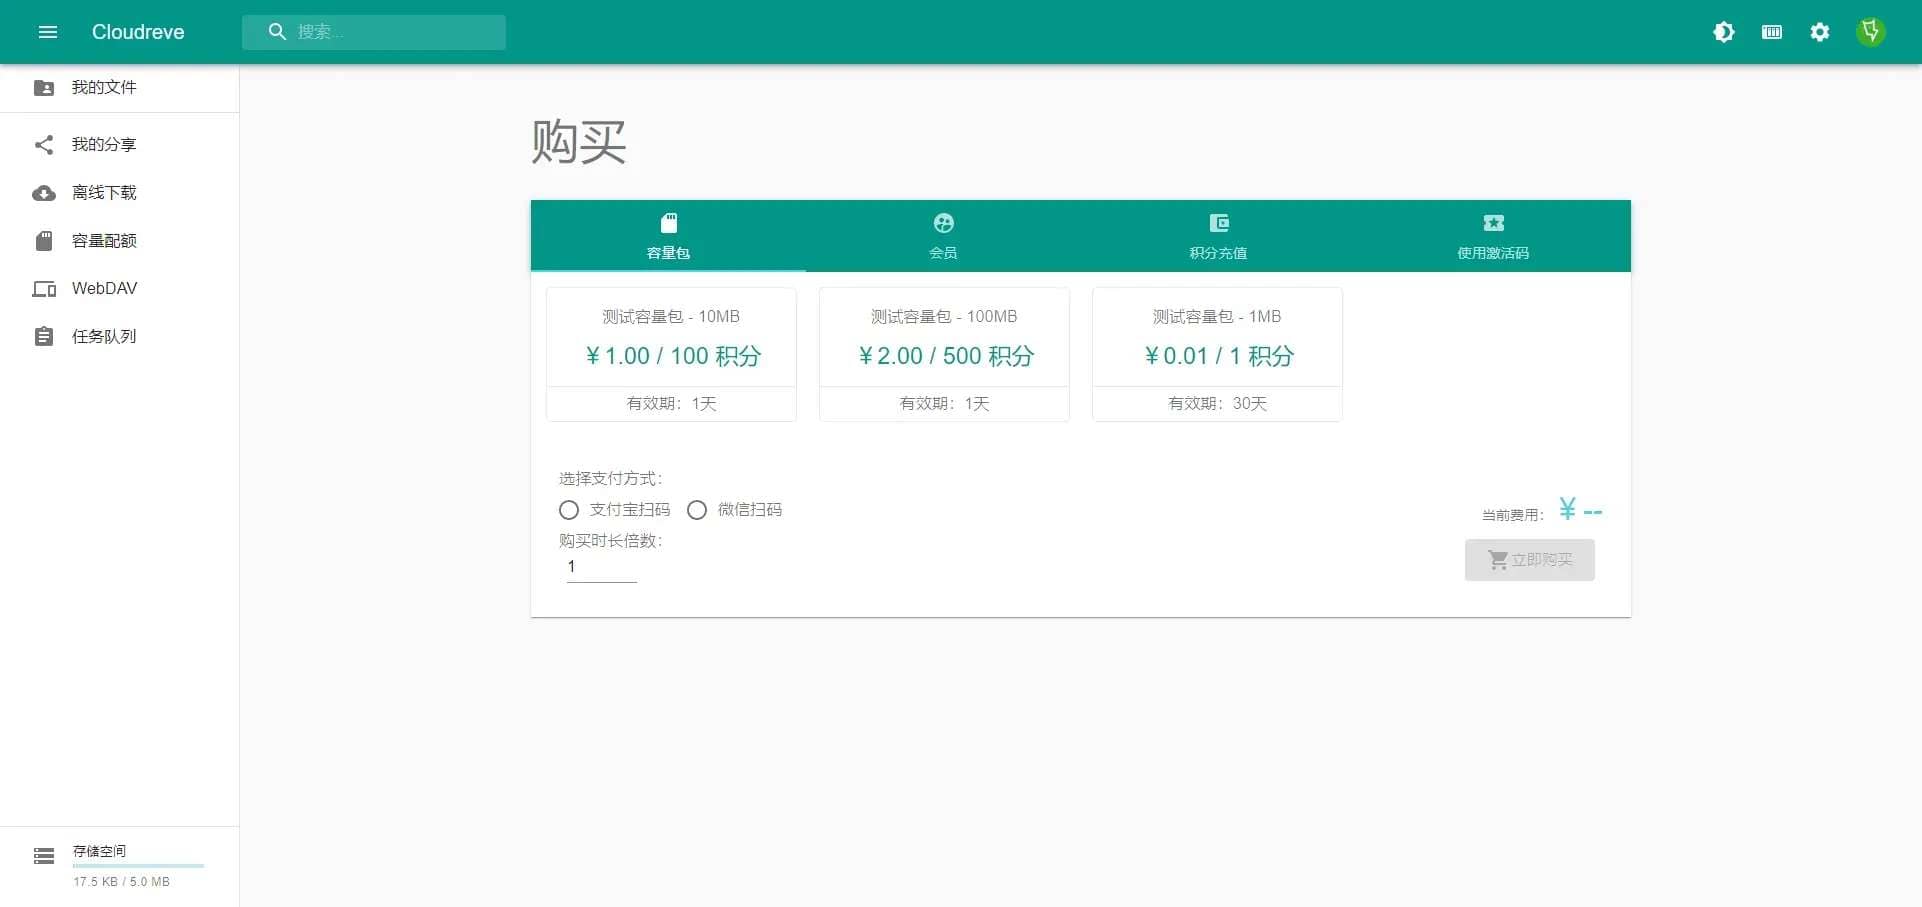The width and height of the screenshot is (1922, 907).
Task: Click the 购买时长倍数 input field
Action: tap(601, 567)
